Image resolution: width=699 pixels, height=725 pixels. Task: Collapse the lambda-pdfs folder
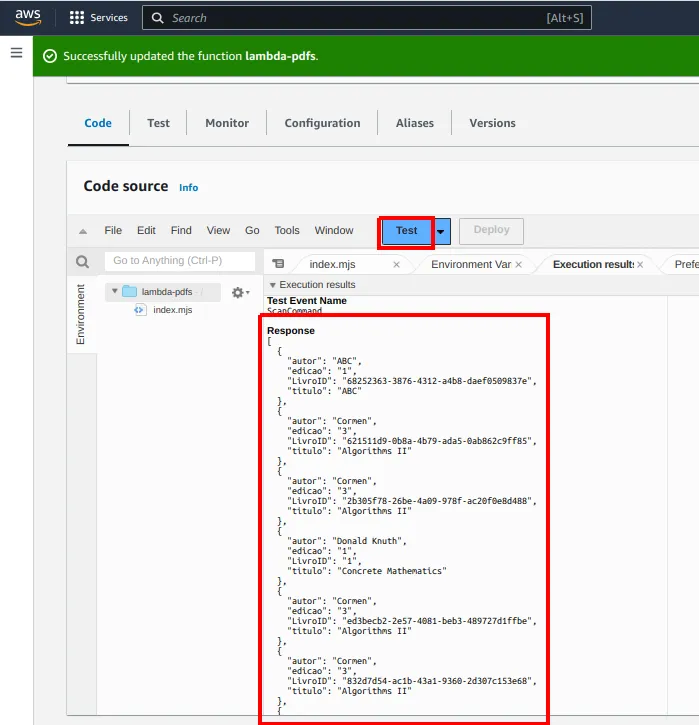click(x=115, y=291)
